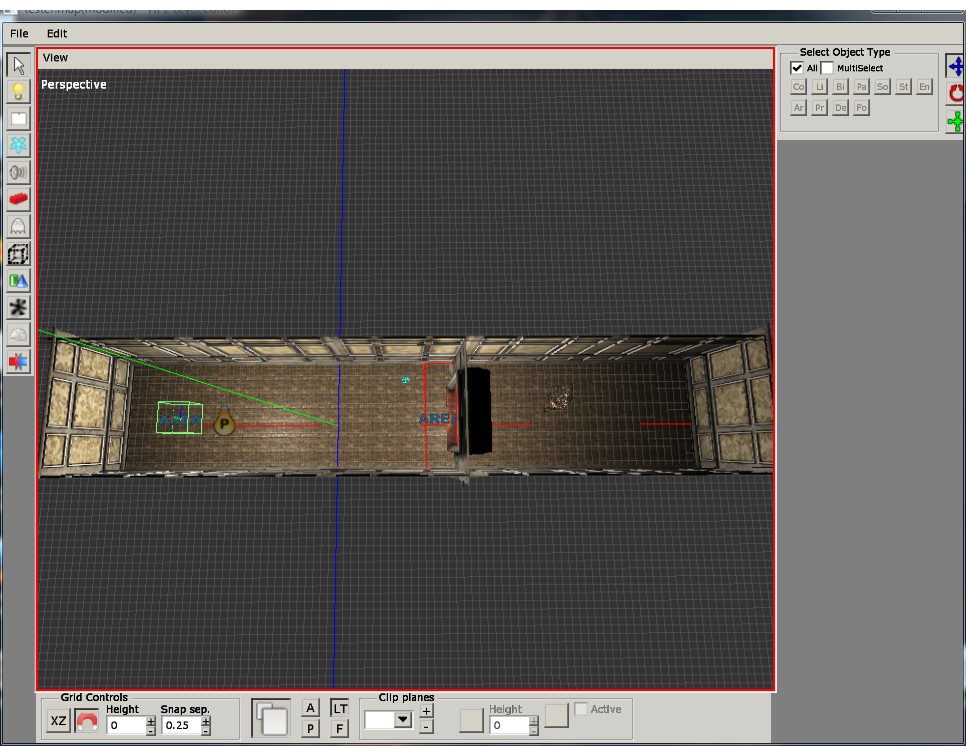Viewport: 966px width, 746px height.
Task: Open the Edit menu
Action: pyautogui.click(x=56, y=33)
